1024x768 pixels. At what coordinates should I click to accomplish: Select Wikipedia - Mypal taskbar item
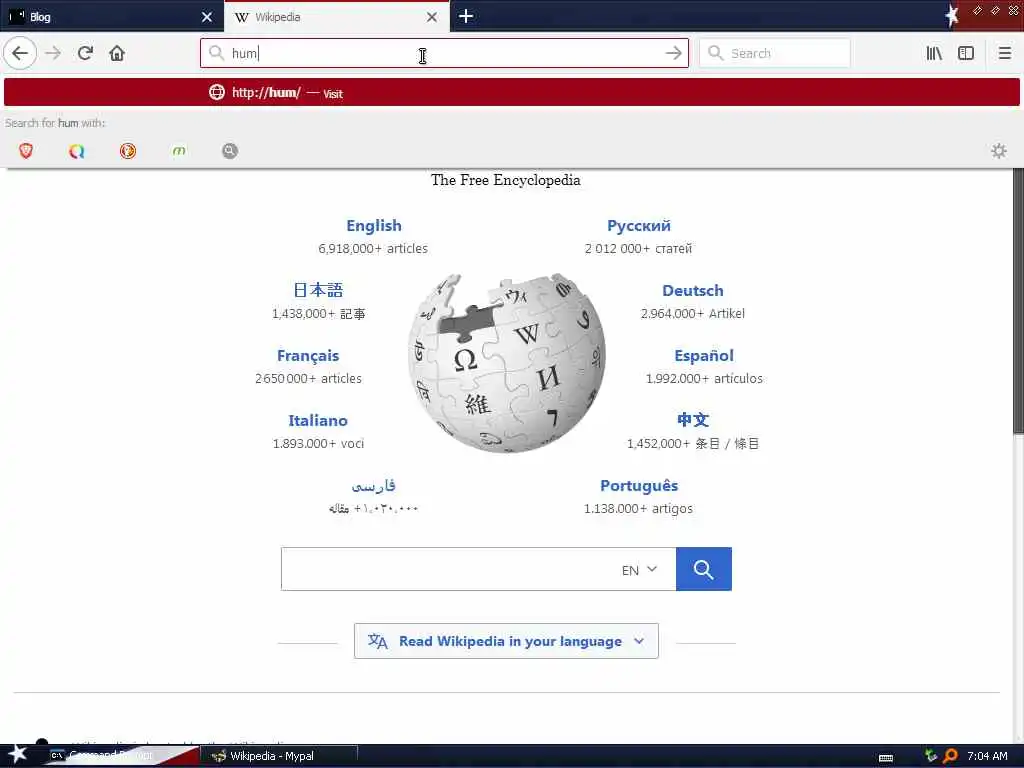point(278,756)
